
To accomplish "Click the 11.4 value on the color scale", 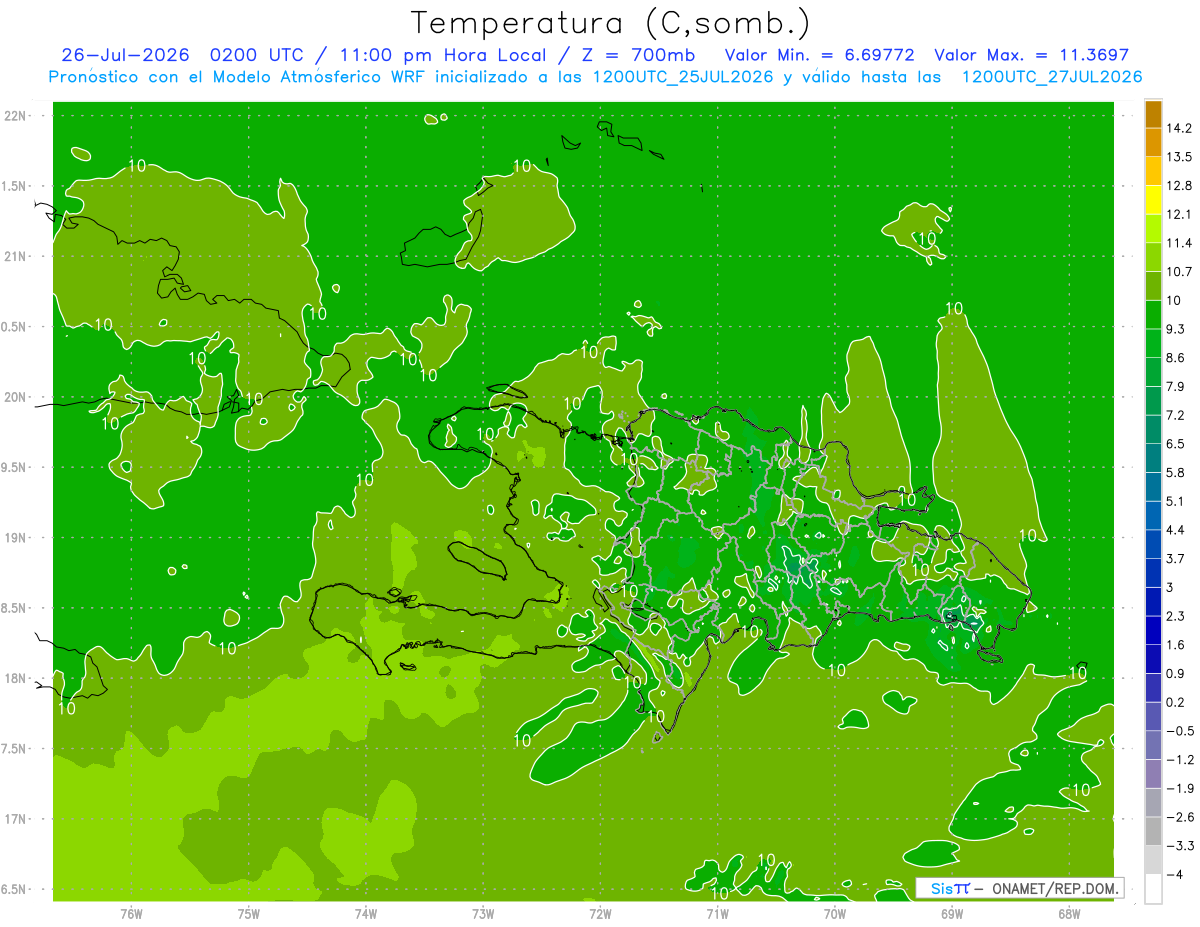I will point(1179,243).
